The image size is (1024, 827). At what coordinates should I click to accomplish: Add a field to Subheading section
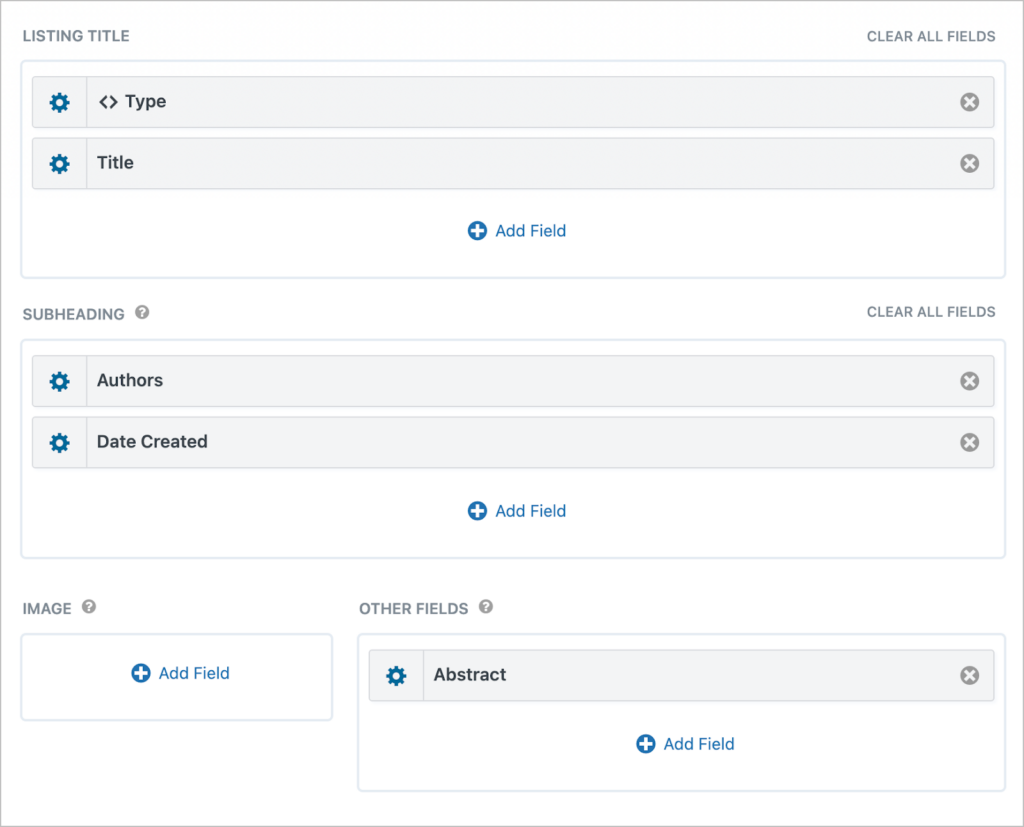tap(517, 511)
